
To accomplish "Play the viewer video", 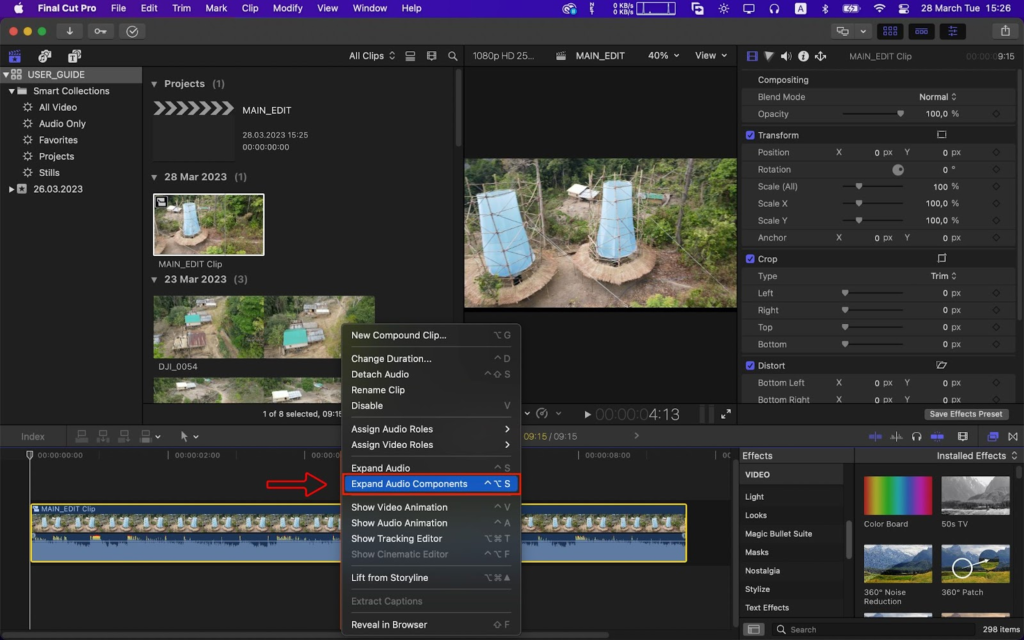I will point(587,414).
